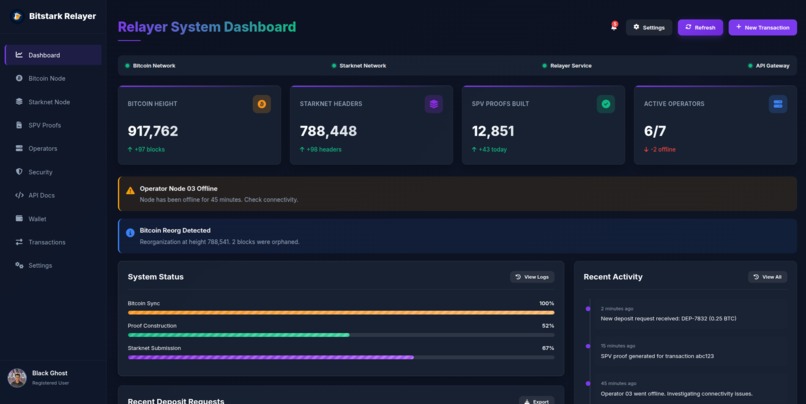This screenshot has width=806, height=404.
Task: Click the 788,448 Starknet headers value
Action: coord(328,131)
